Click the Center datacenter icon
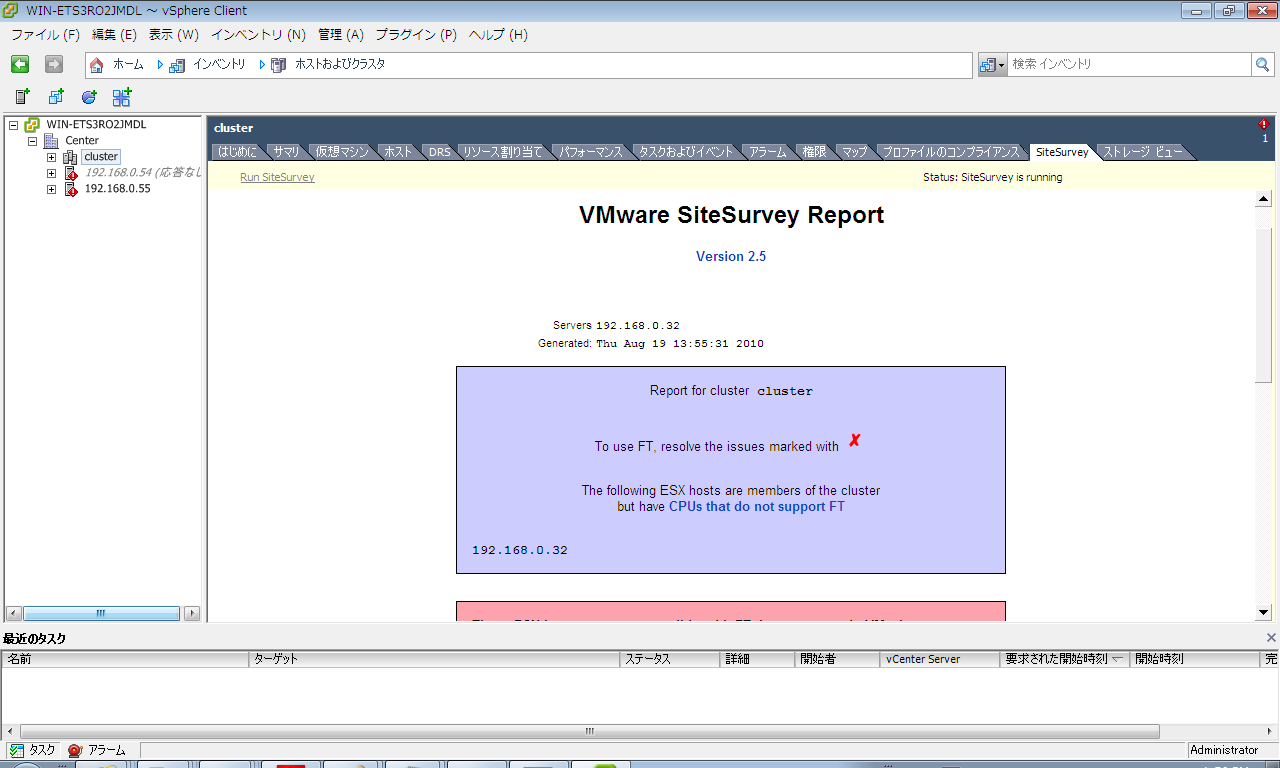This screenshot has width=1280, height=768. click(51, 141)
